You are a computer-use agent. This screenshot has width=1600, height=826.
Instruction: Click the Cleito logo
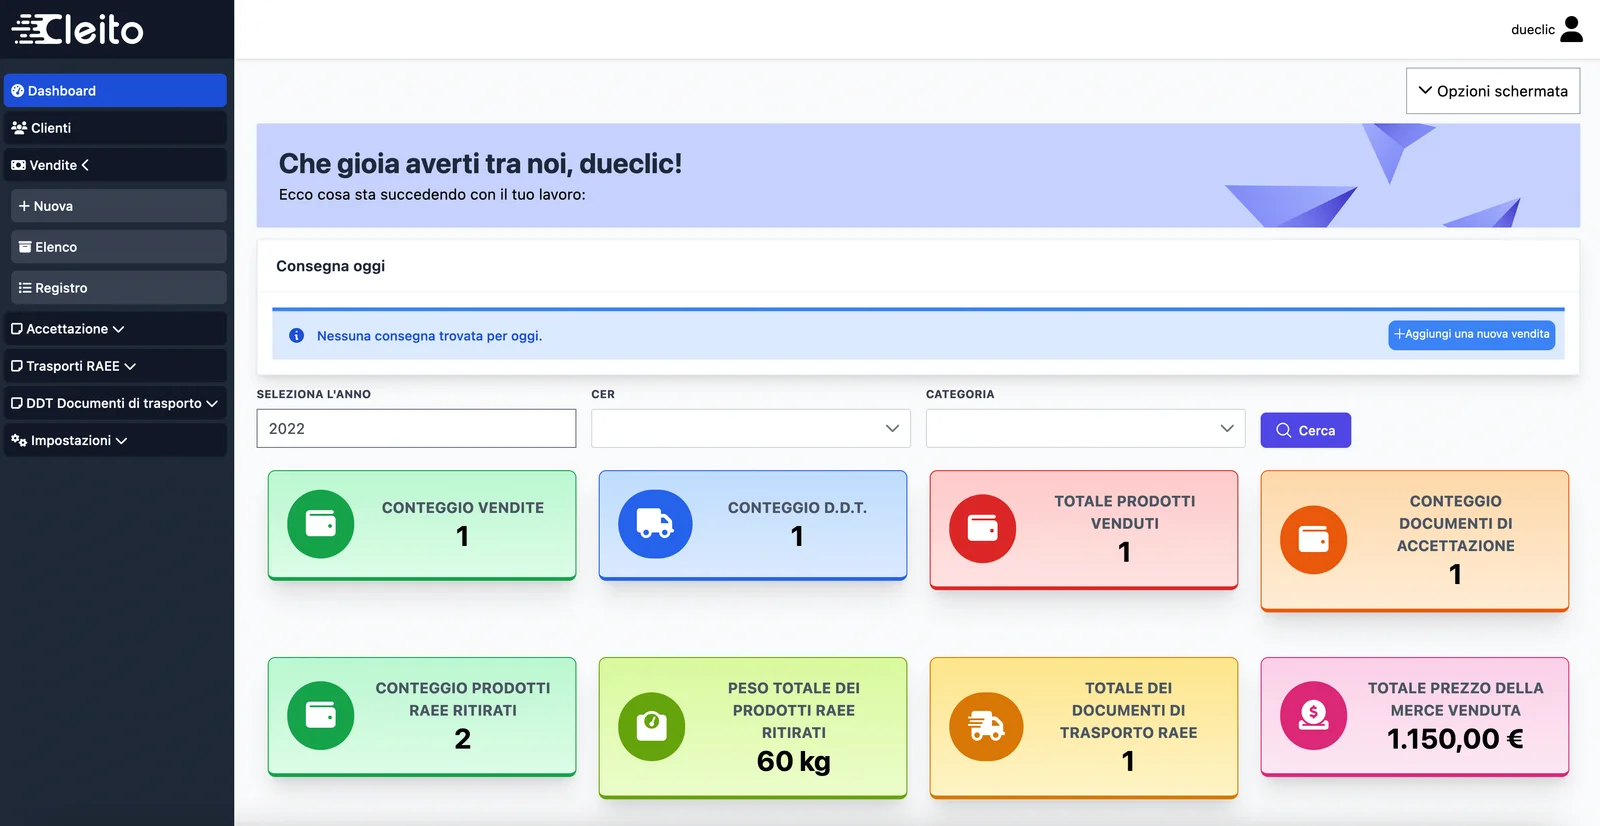tap(77, 29)
